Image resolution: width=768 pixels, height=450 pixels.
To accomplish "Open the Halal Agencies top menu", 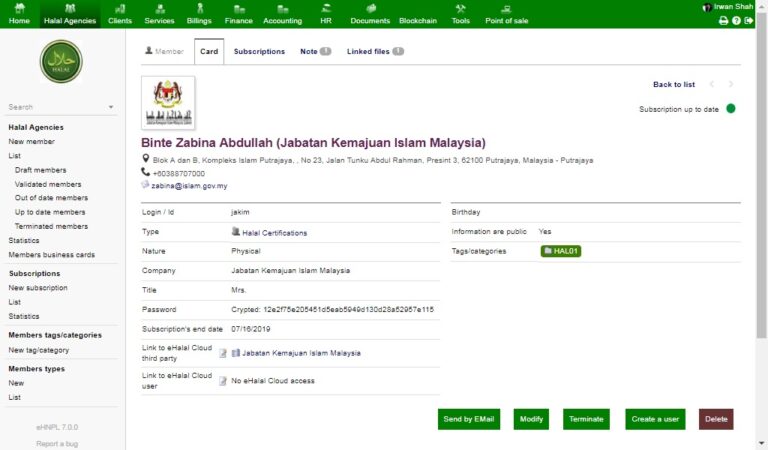I will 70,14.
